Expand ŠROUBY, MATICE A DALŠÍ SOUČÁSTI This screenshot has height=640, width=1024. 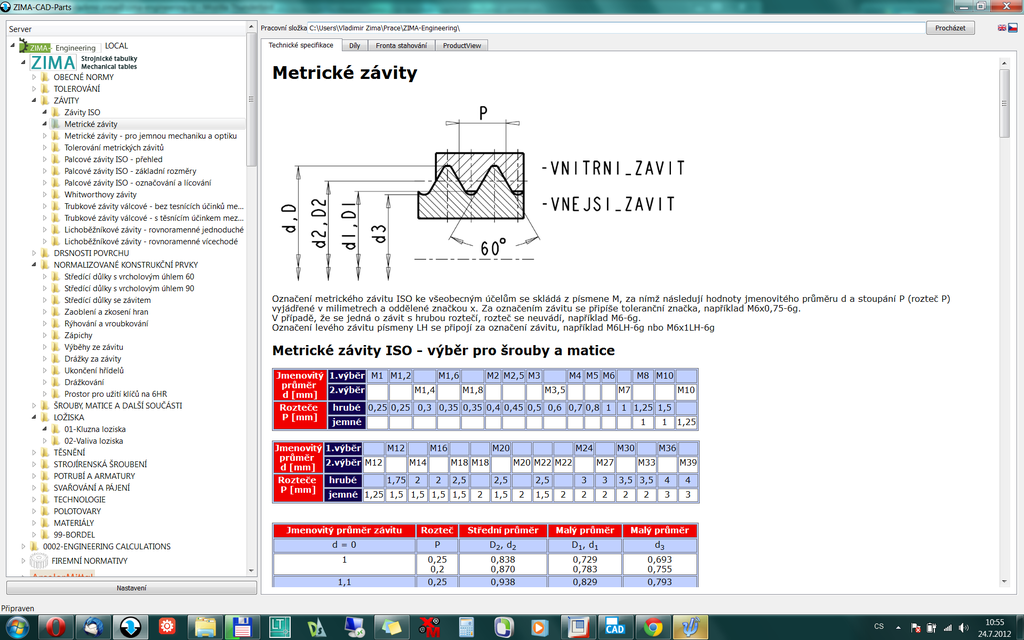(35, 406)
